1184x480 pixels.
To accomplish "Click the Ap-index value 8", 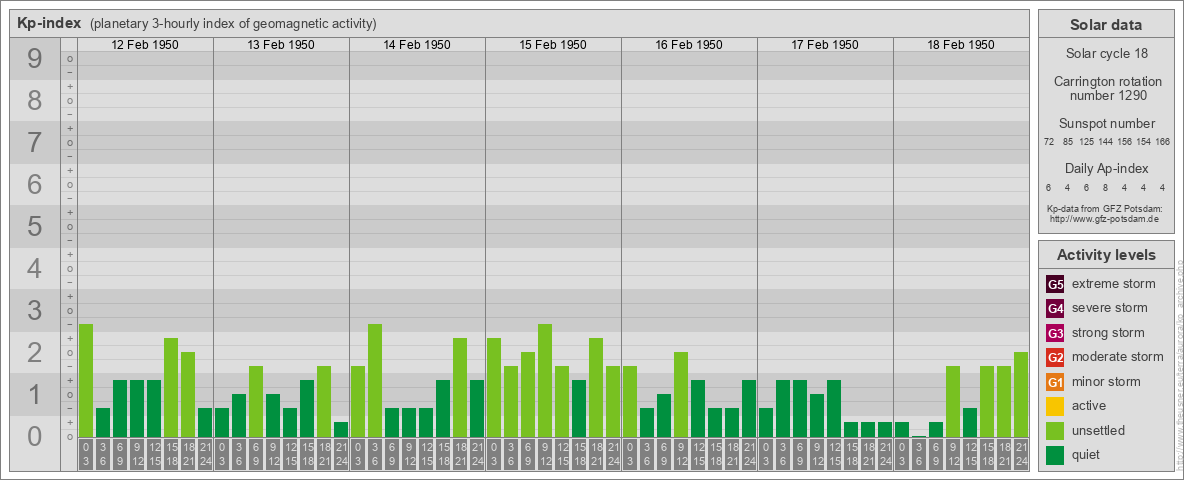I will 1105,187.
